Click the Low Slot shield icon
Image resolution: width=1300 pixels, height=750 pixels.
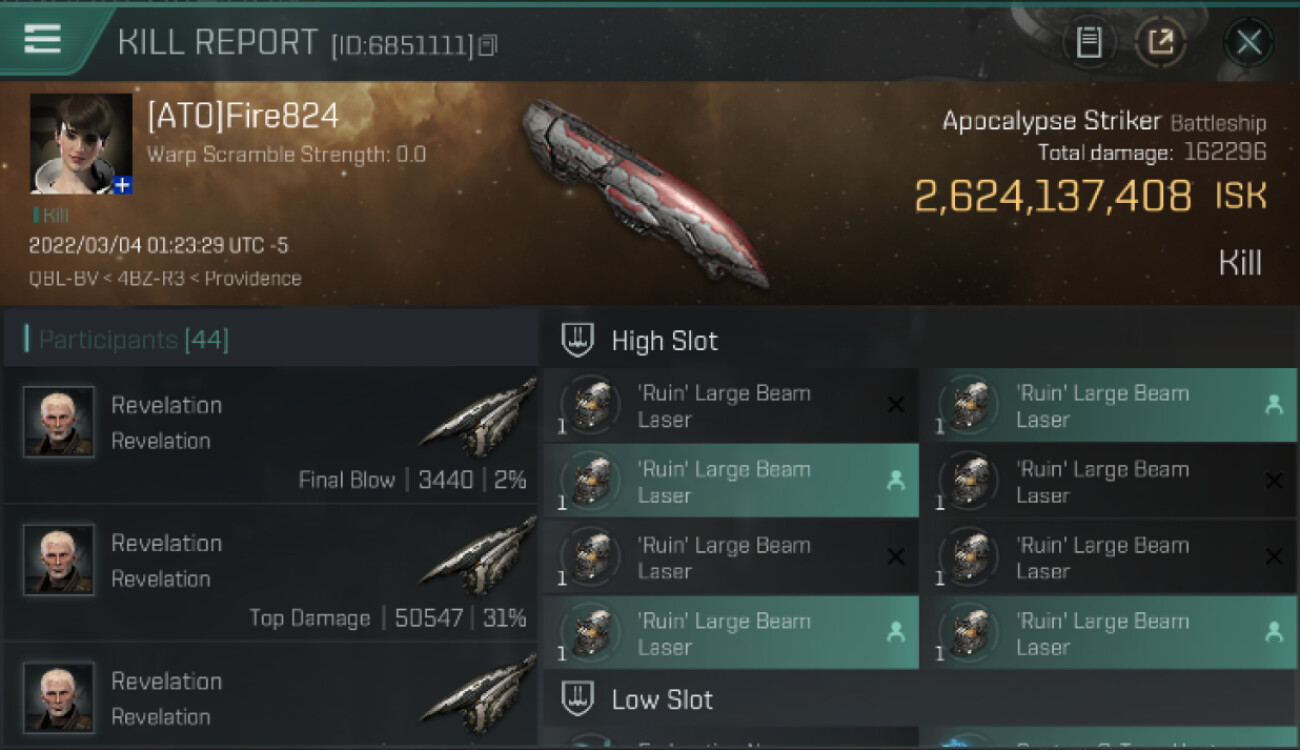click(577, 699)
